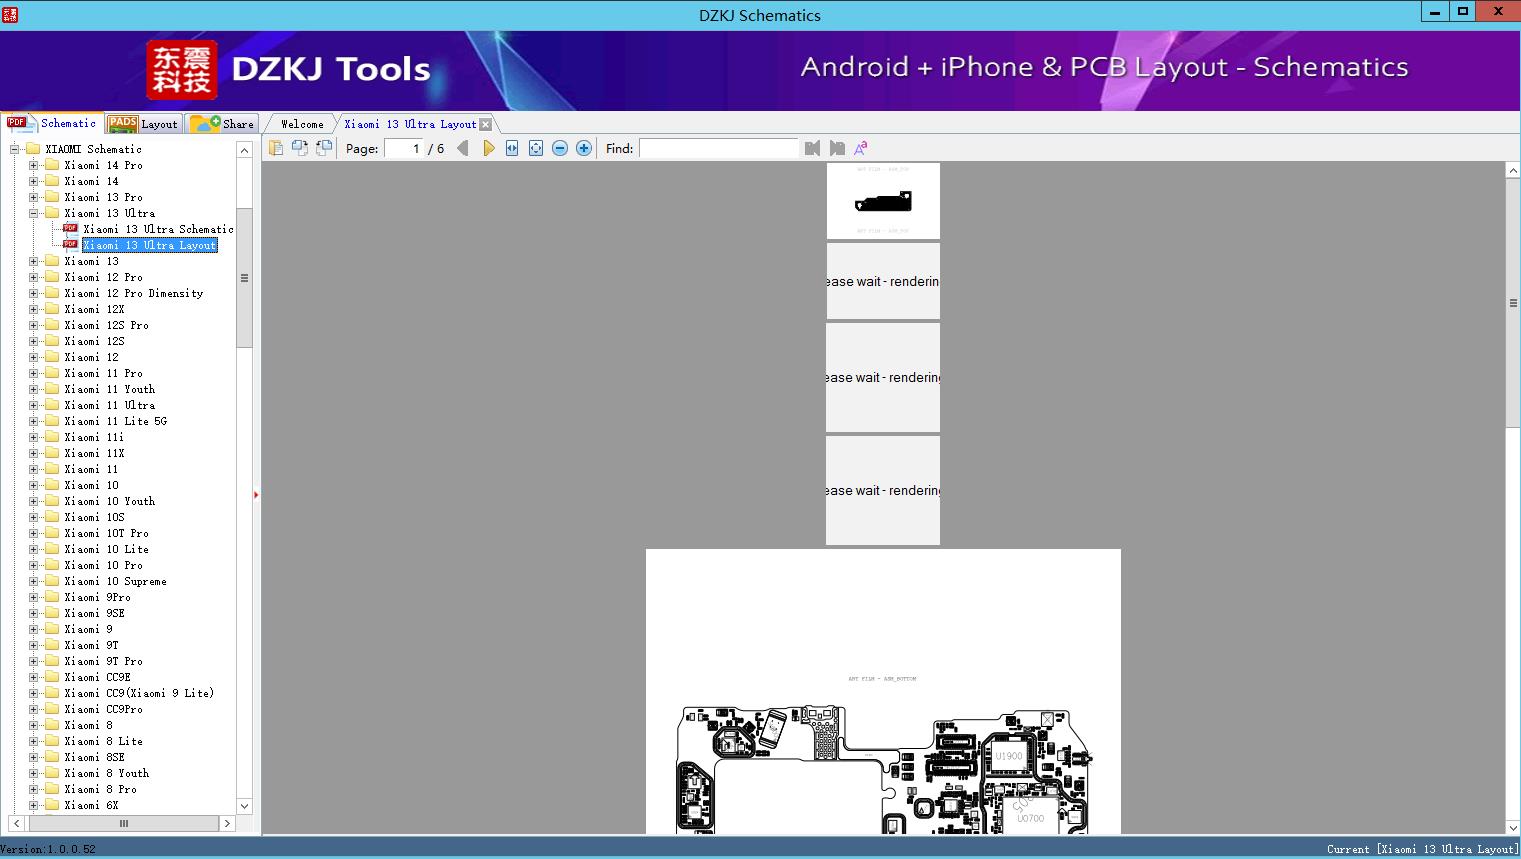Expand the Xiaomi 13 folder
This screenshot has width=1521, height=859.
pyautogui.click(x=33, y=261)
